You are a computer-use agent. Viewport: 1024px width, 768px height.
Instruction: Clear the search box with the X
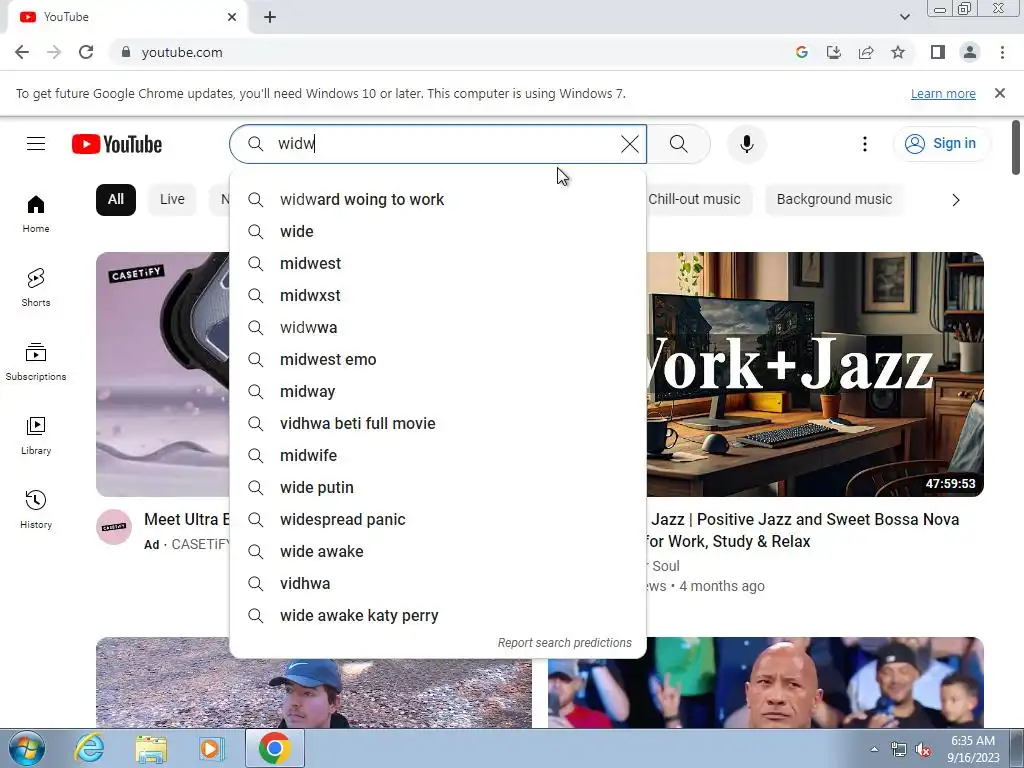point(630,144)
